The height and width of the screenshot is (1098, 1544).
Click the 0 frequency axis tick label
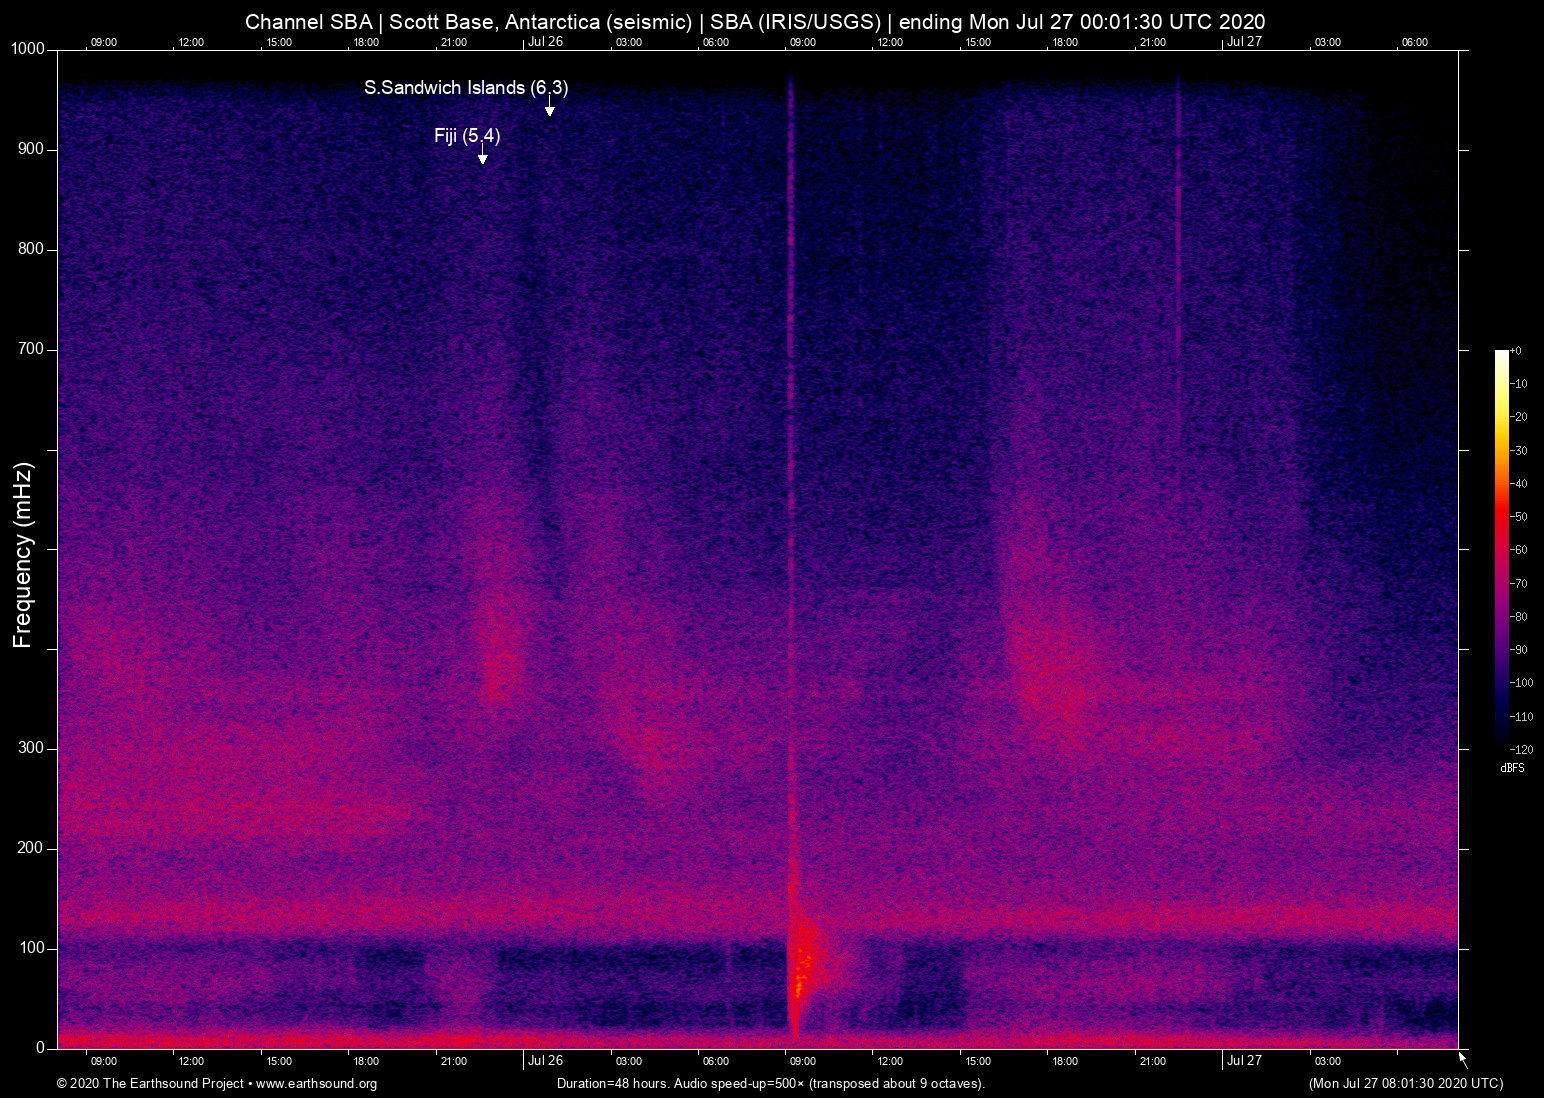pos(40,1048)
